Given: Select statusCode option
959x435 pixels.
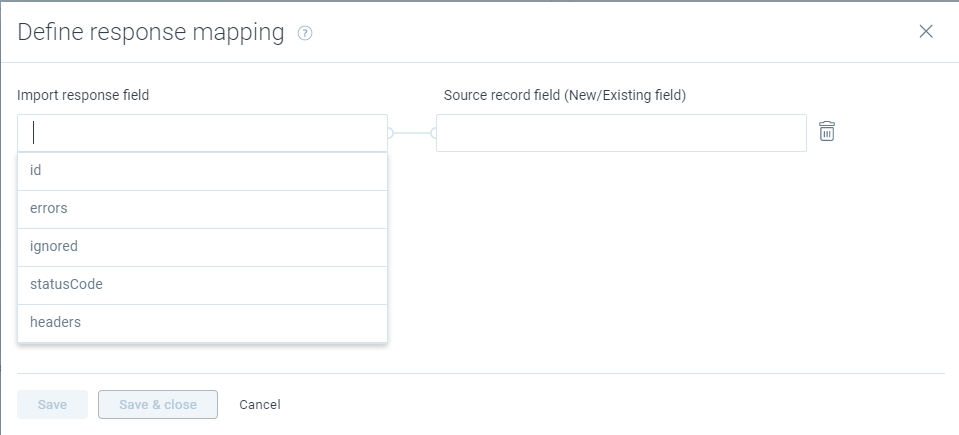Looking at the screenshot, I should [x=202, y=285].
